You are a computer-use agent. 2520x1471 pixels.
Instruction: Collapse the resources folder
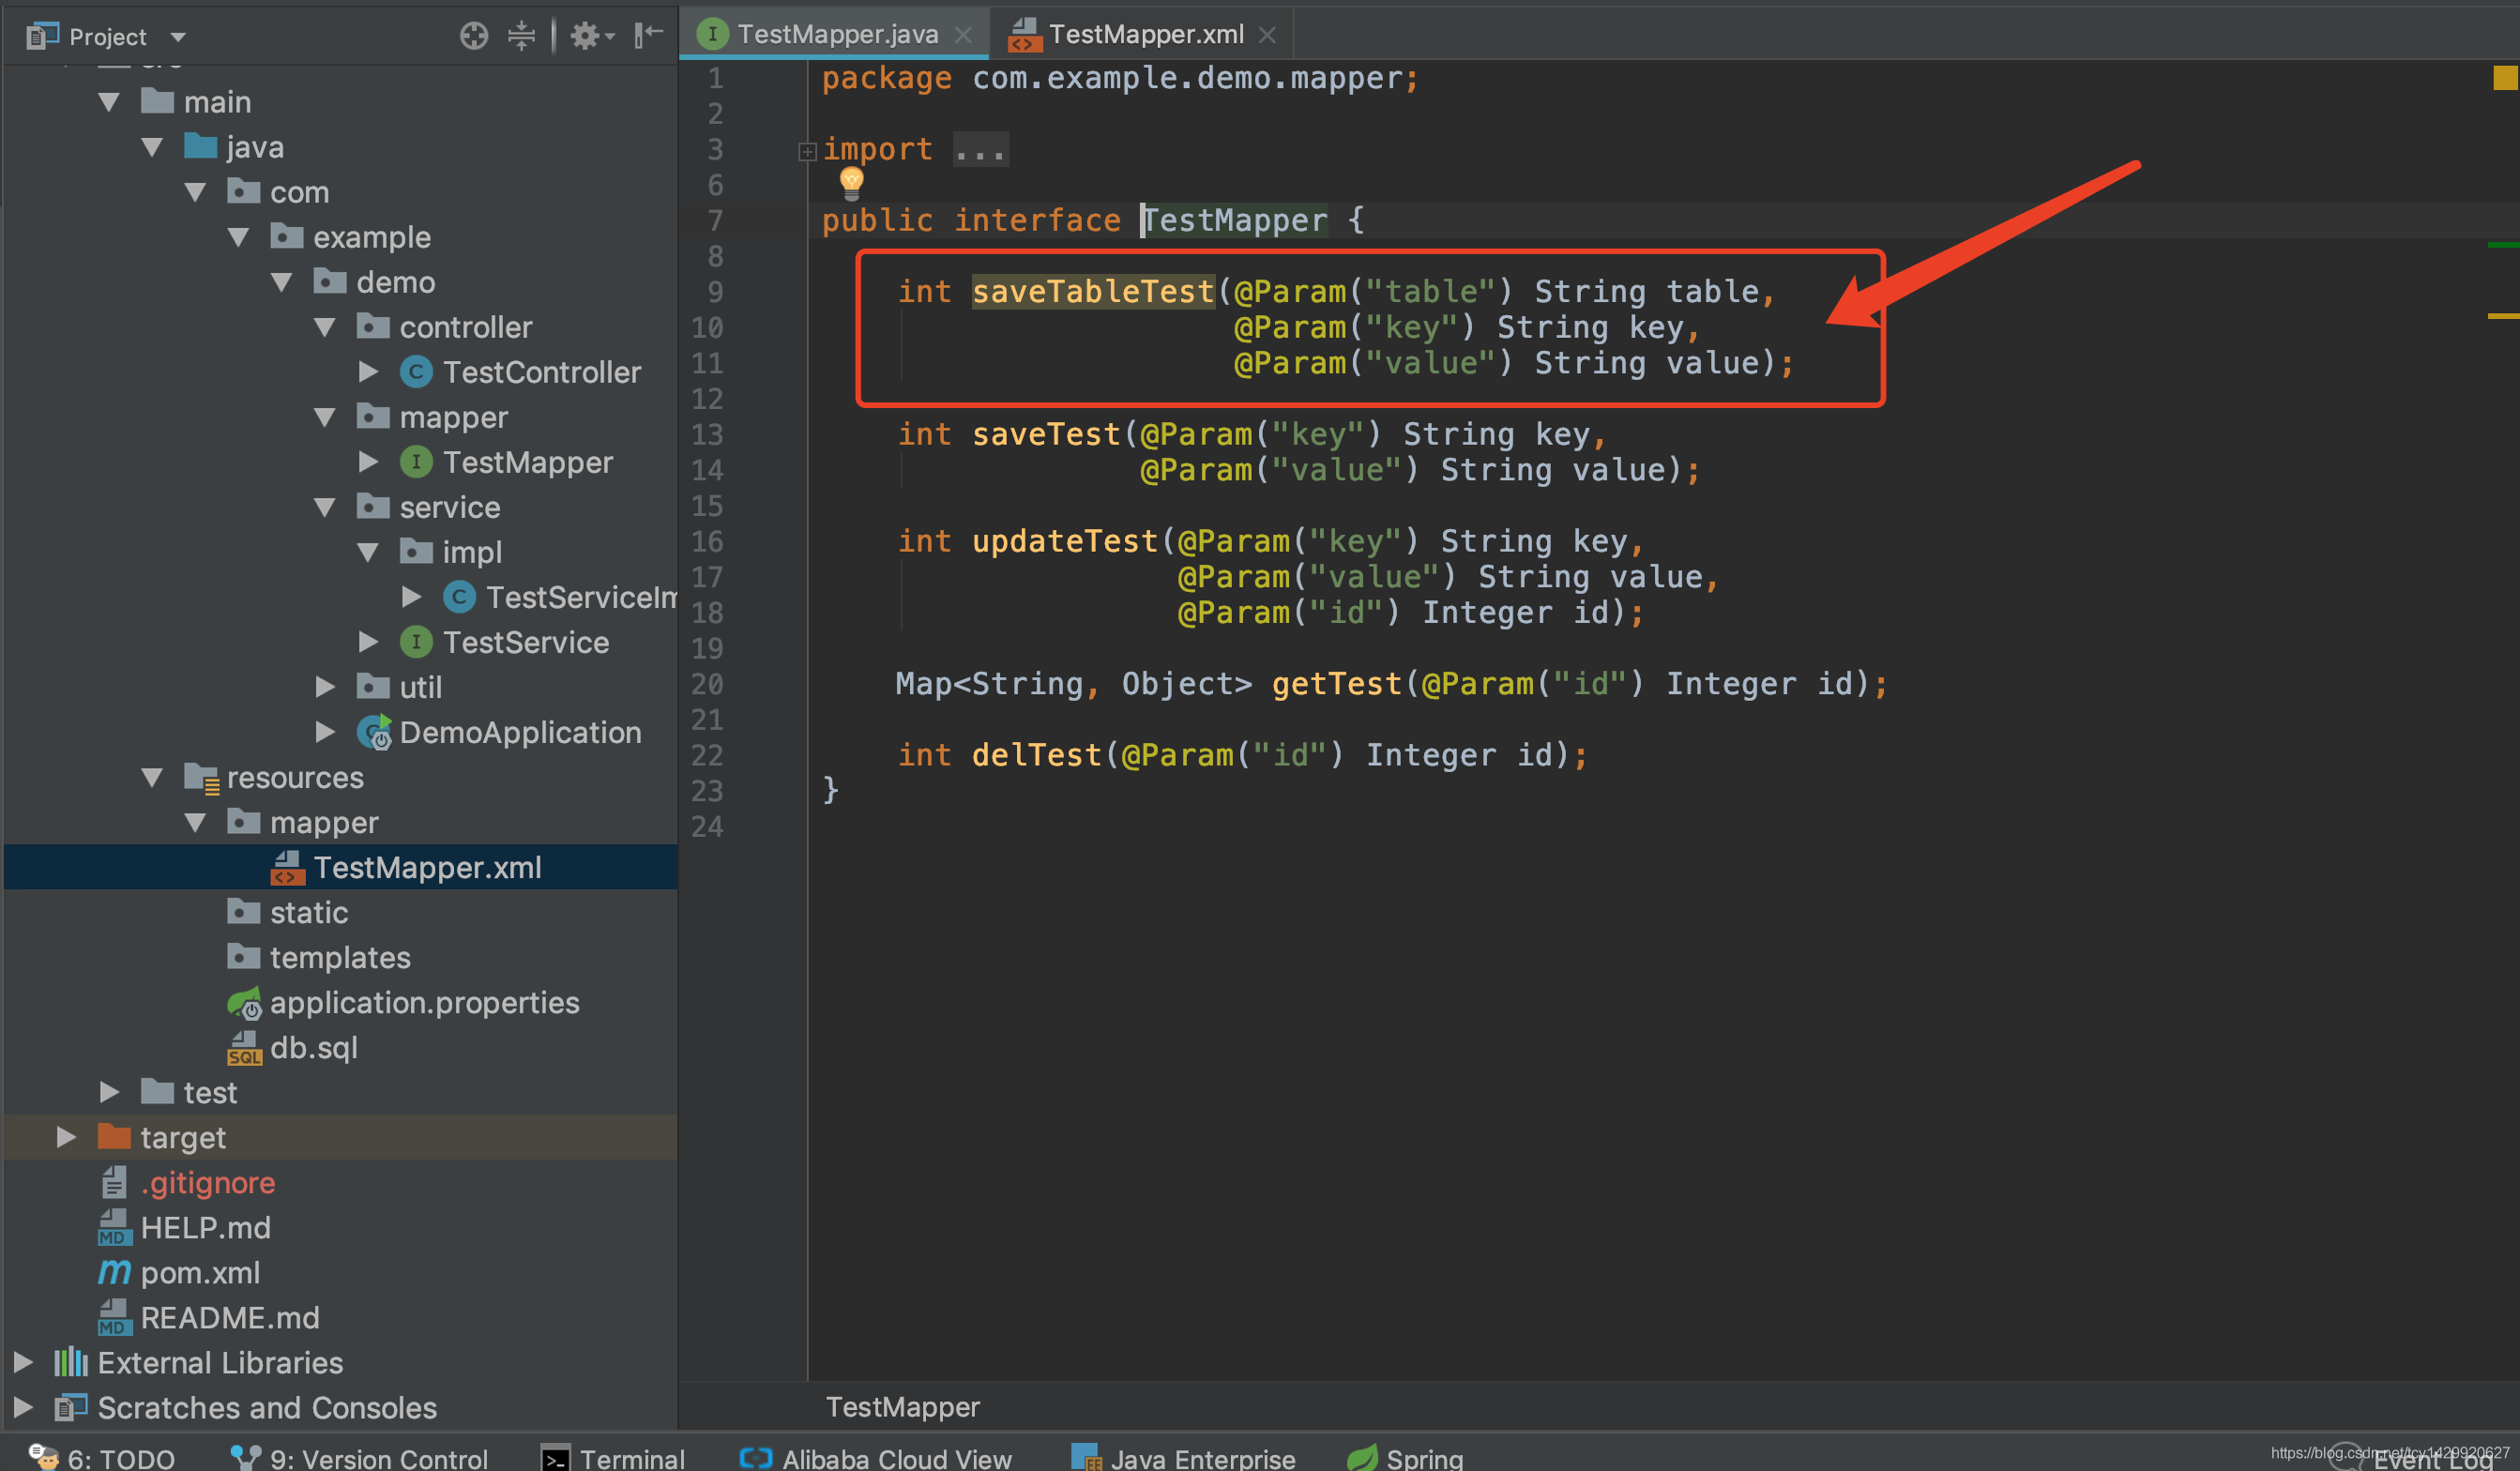(x=152, y=777)
